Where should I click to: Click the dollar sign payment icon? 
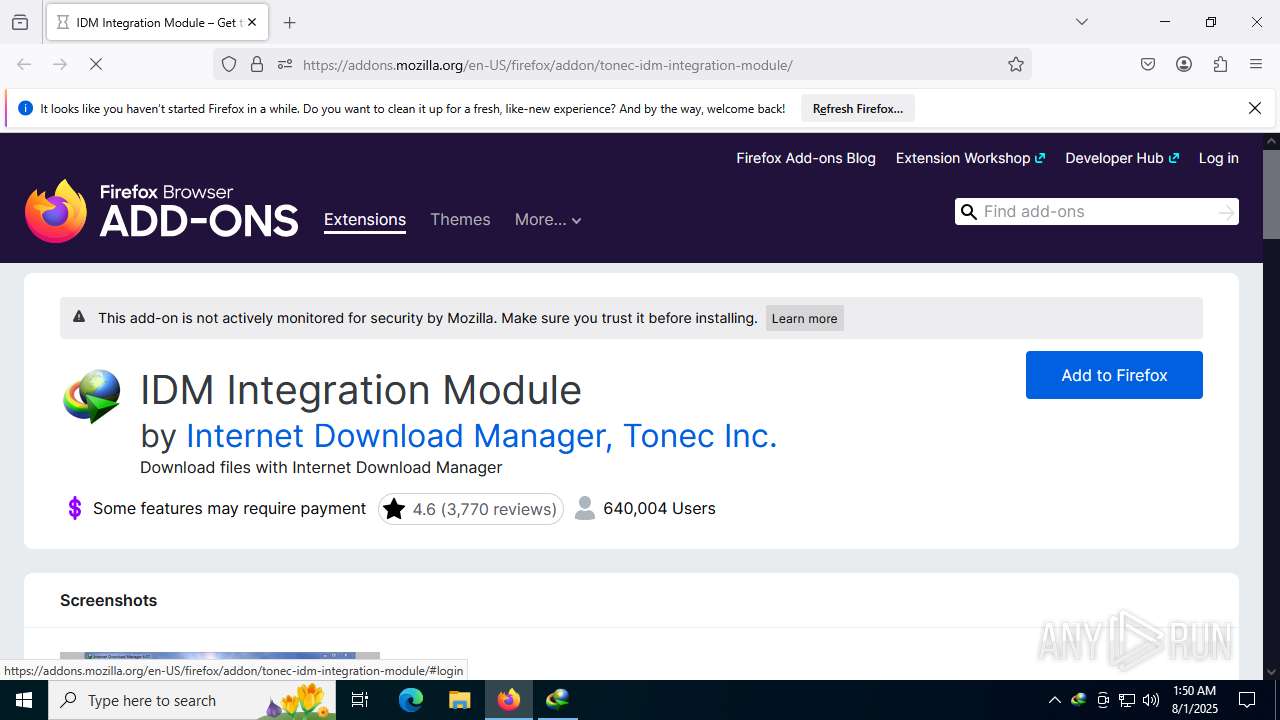pos(75,508)
